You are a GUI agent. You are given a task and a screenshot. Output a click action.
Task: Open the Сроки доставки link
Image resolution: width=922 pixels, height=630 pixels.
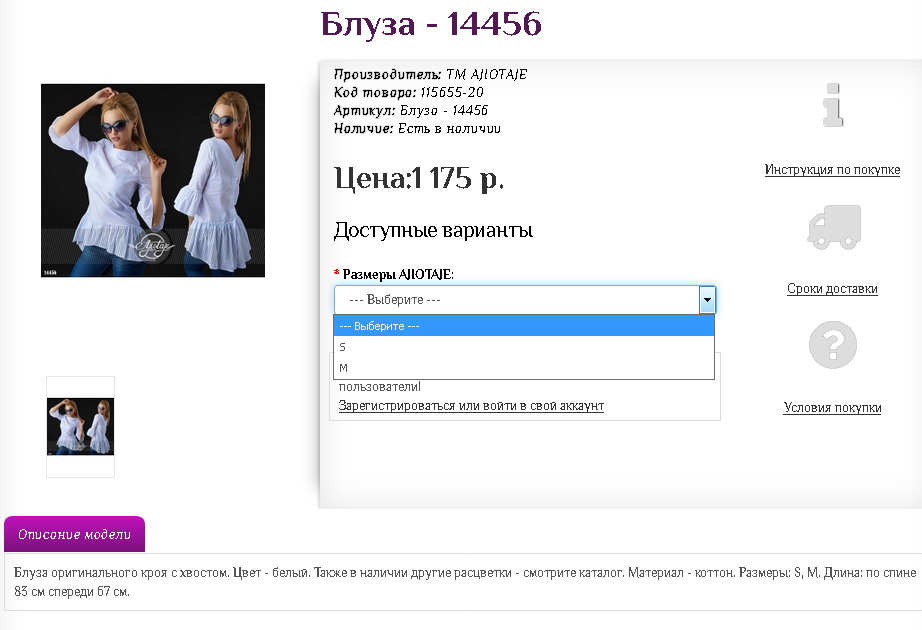tap(832, 289)
